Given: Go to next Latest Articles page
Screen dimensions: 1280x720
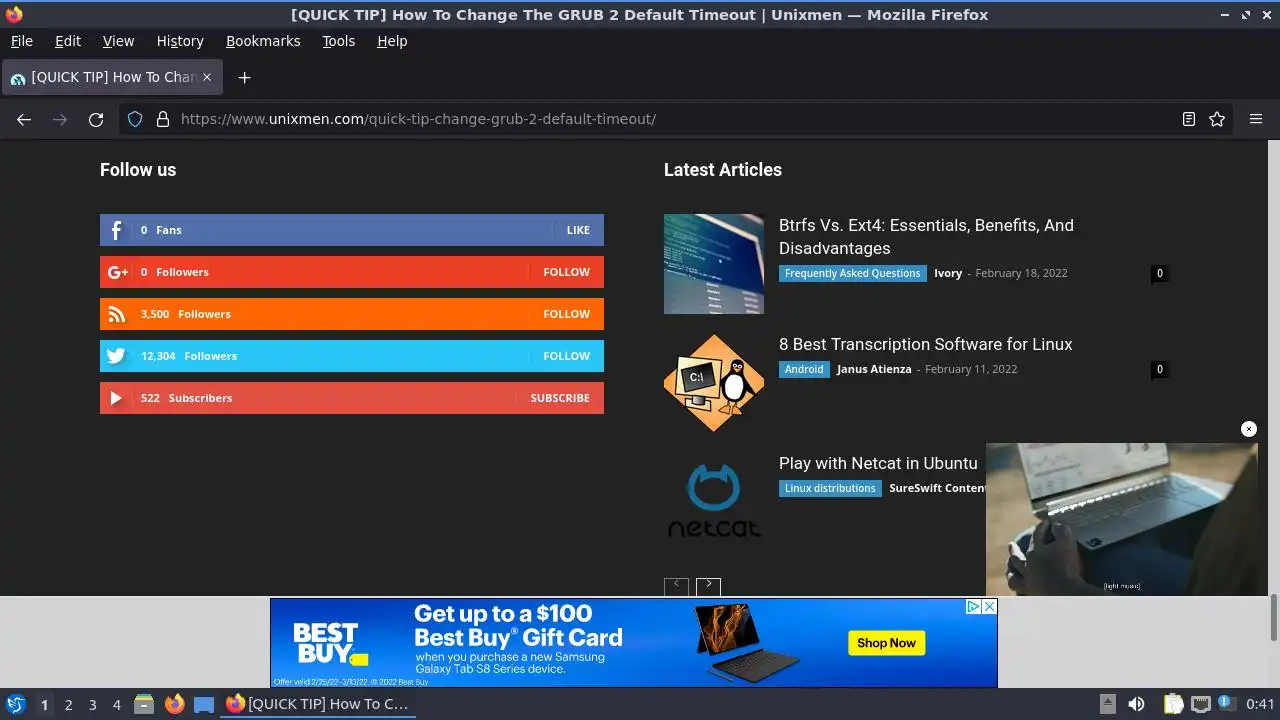Looking at the screenshot, I should [709, 586].
